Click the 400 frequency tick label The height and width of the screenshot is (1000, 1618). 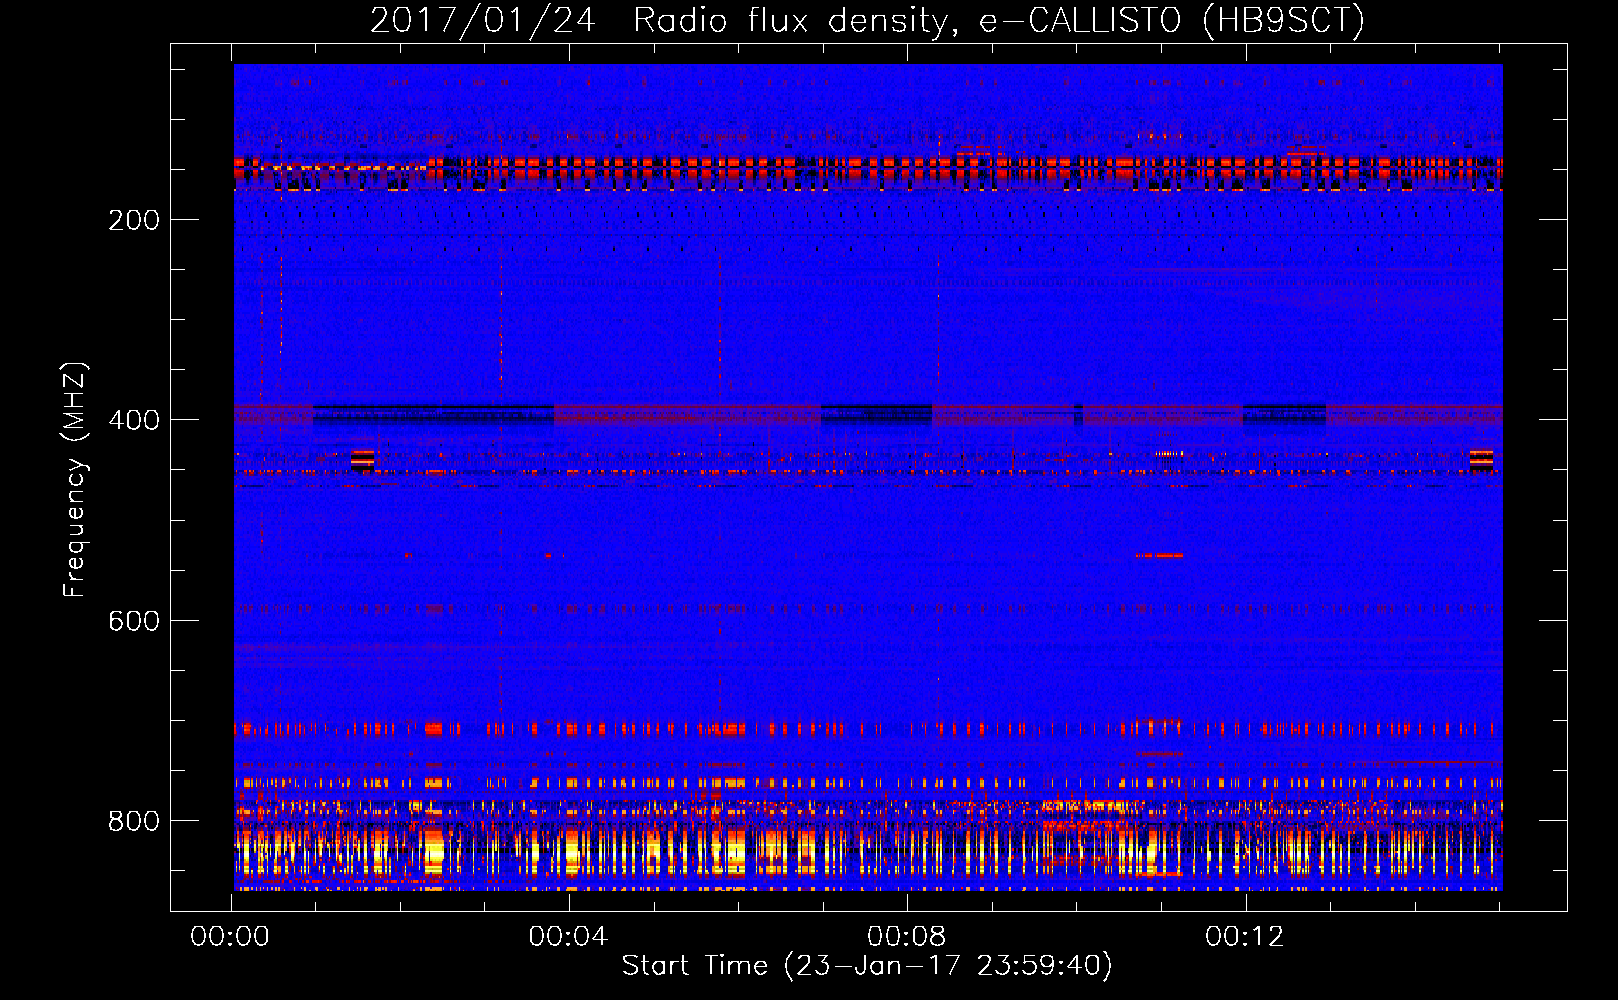(x=134, y=420)
